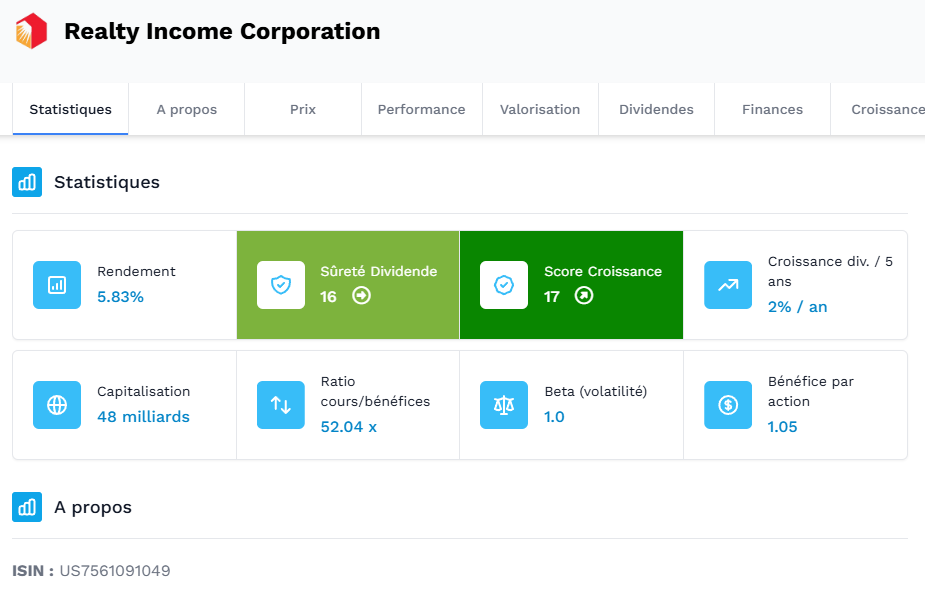
Task: Click the Sûreté Dividende score 16
Action: pos(328,297)
